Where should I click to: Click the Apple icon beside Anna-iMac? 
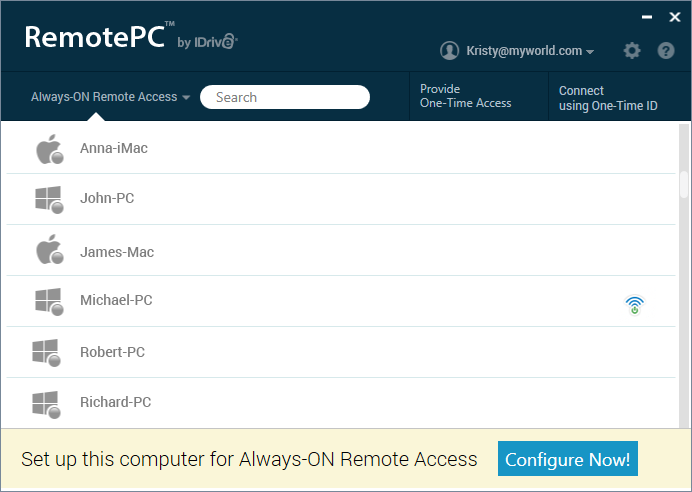click(x=48, y=149)
